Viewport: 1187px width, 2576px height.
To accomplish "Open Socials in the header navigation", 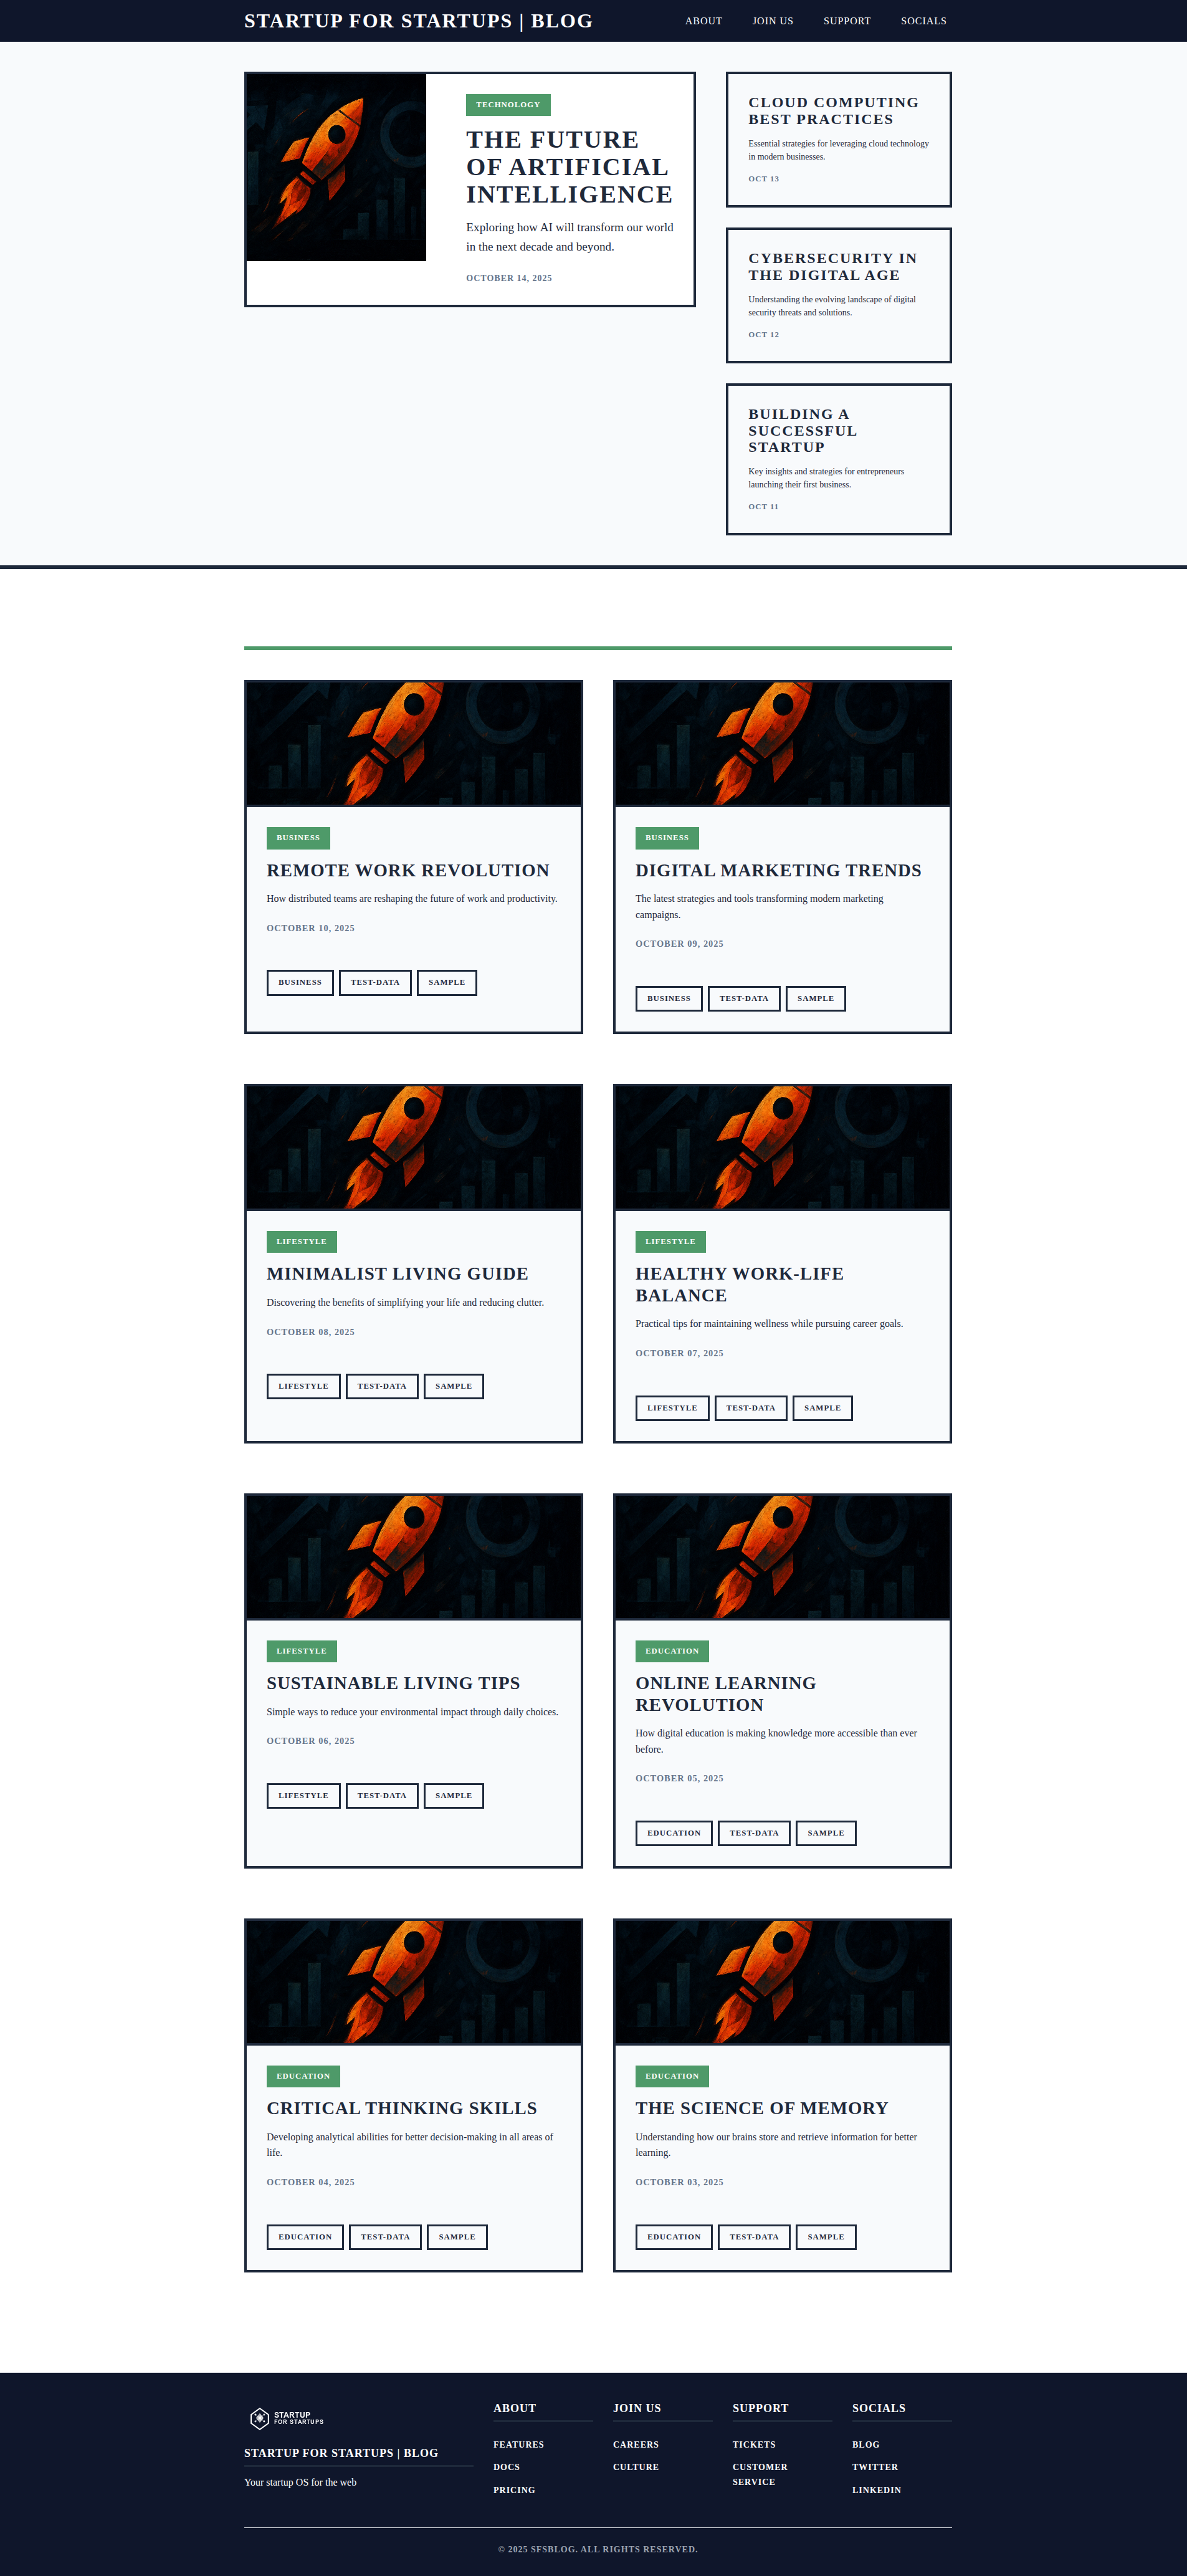I will click(923, 21).
